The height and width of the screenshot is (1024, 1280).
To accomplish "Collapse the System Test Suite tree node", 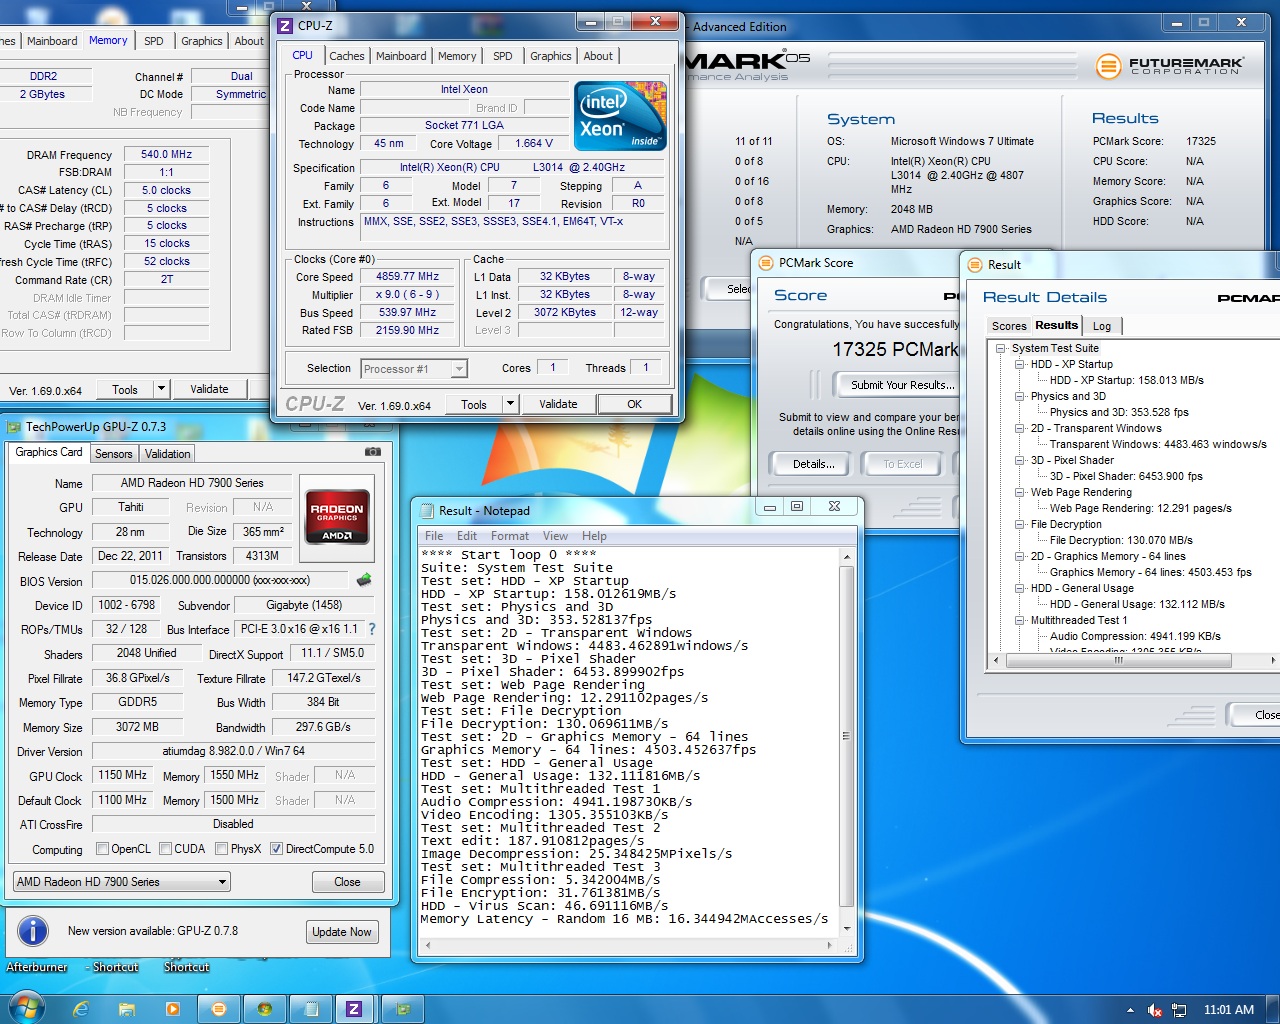I will click(x=1000, y=349).
